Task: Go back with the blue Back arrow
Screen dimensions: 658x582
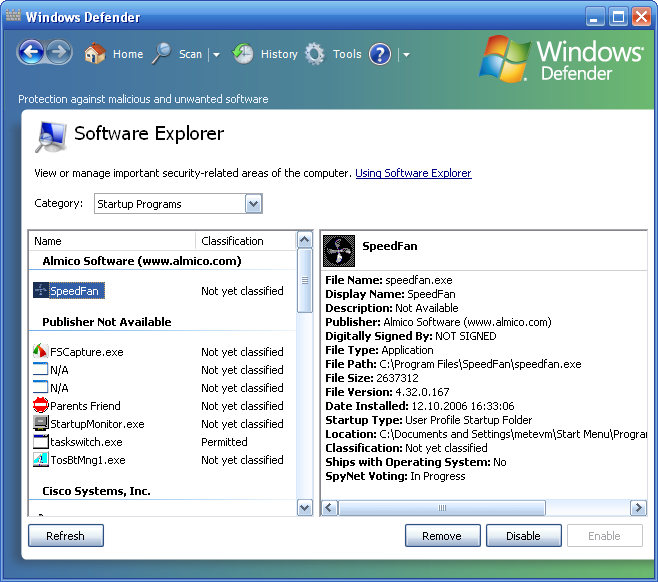Action: [x=31, y=53]
